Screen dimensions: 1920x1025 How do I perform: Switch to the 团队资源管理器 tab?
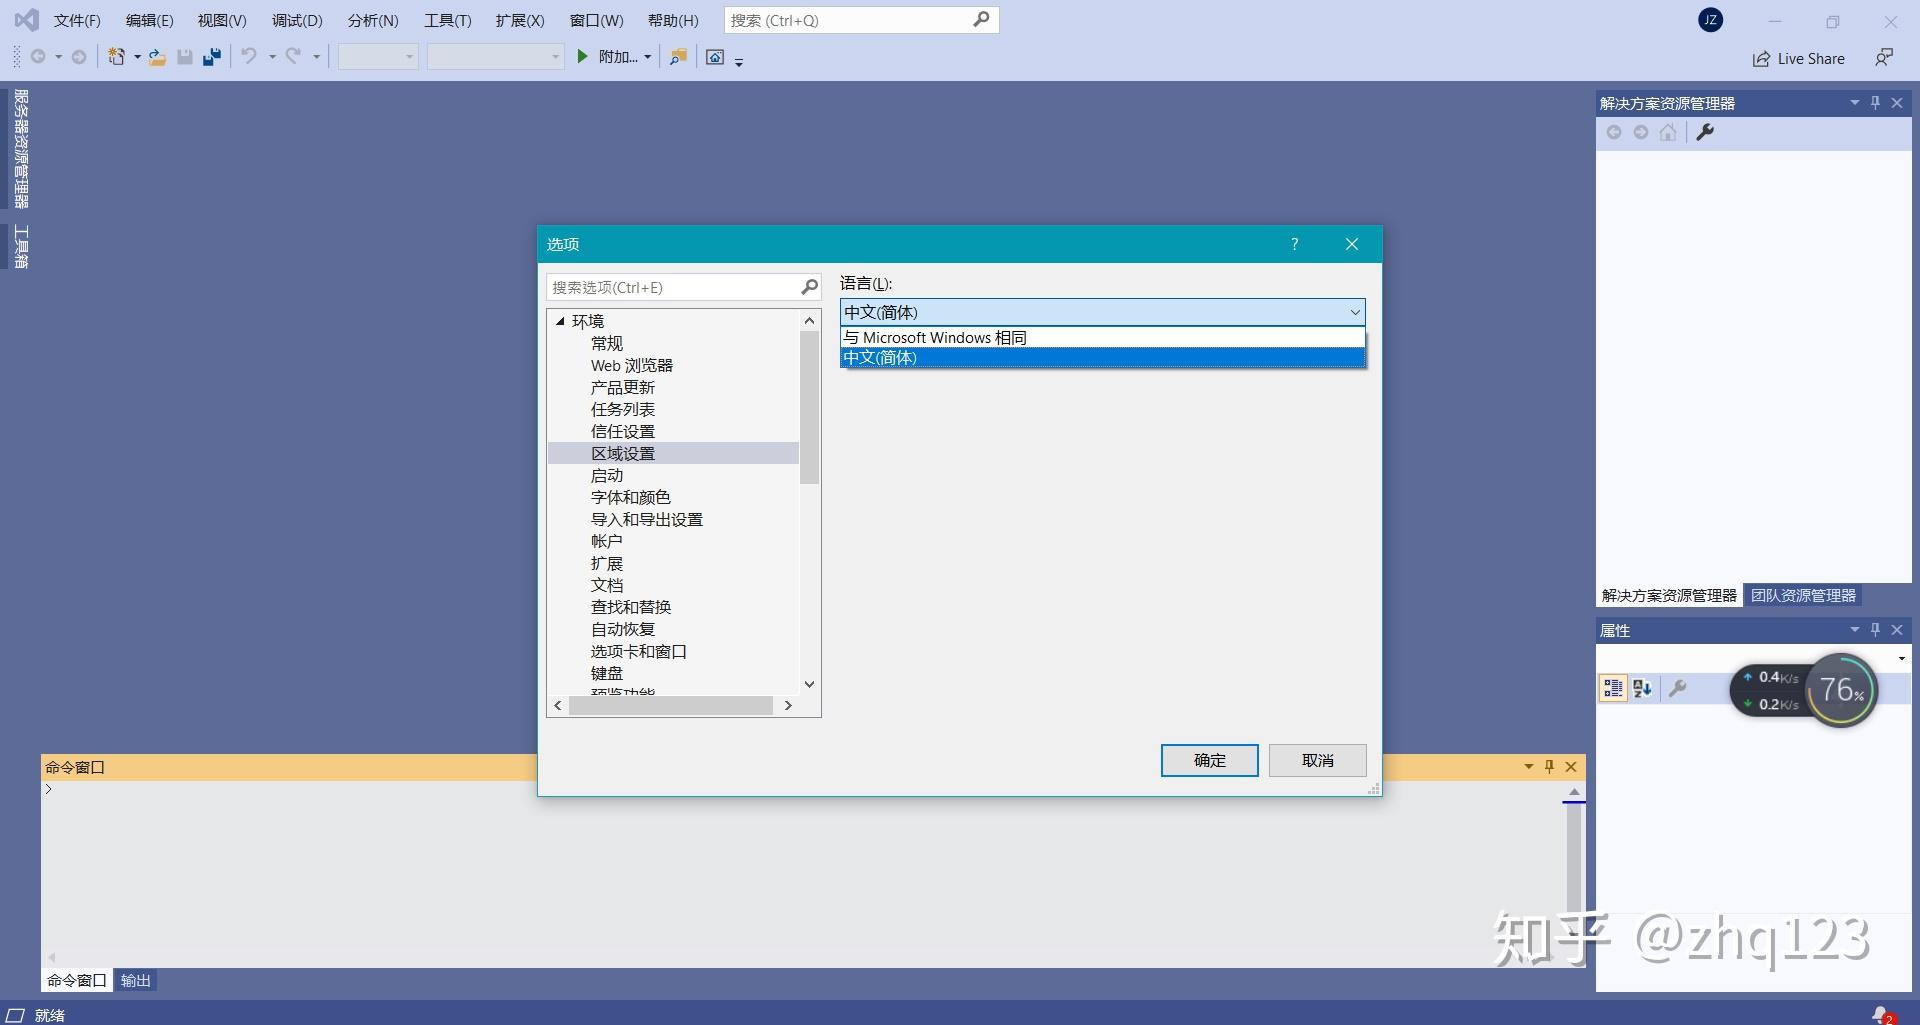click(x=1801, y=595)
